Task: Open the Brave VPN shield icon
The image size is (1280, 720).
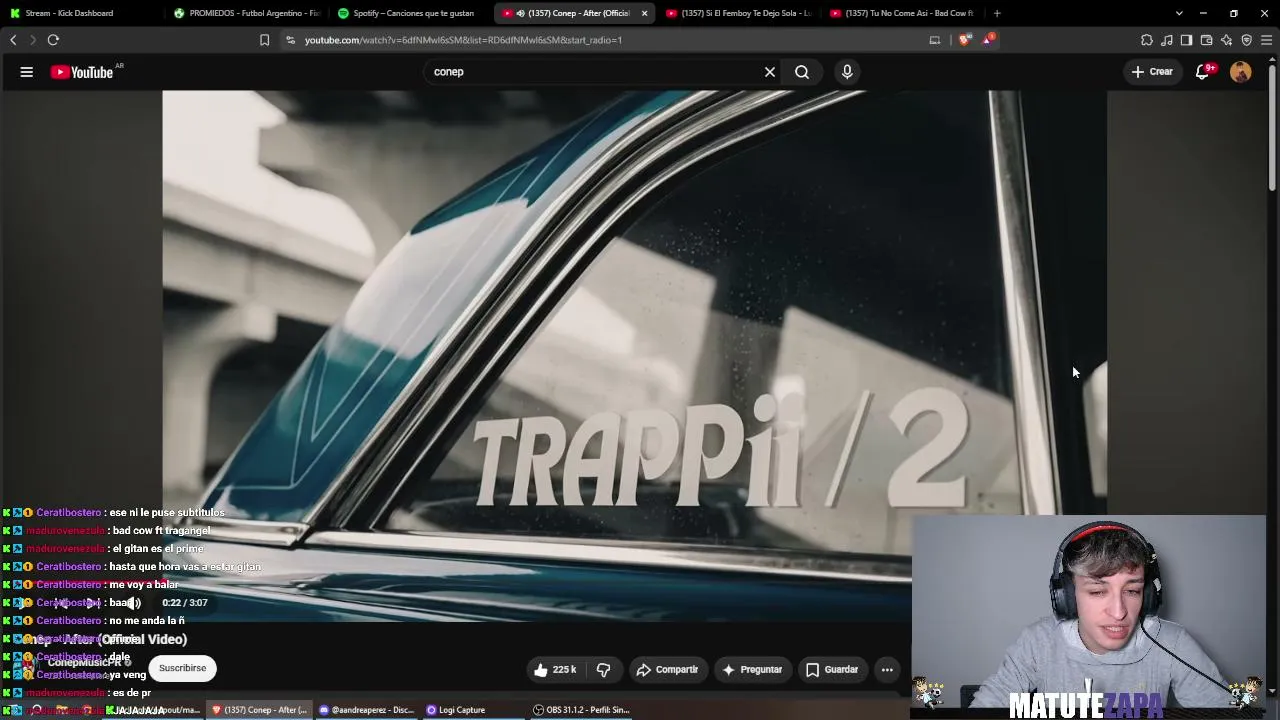Action: (1247, 40)
